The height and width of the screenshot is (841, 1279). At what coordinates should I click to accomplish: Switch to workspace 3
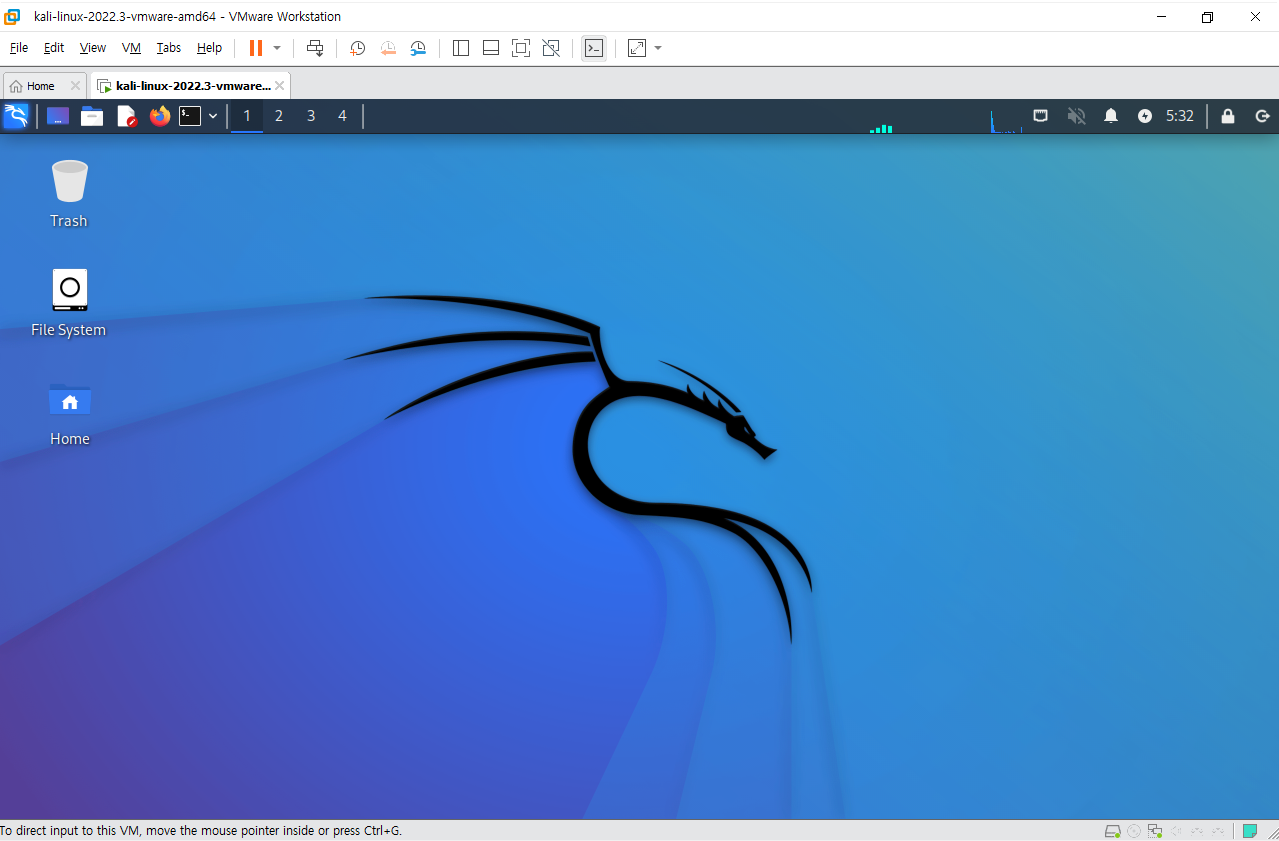coord(311,116)
